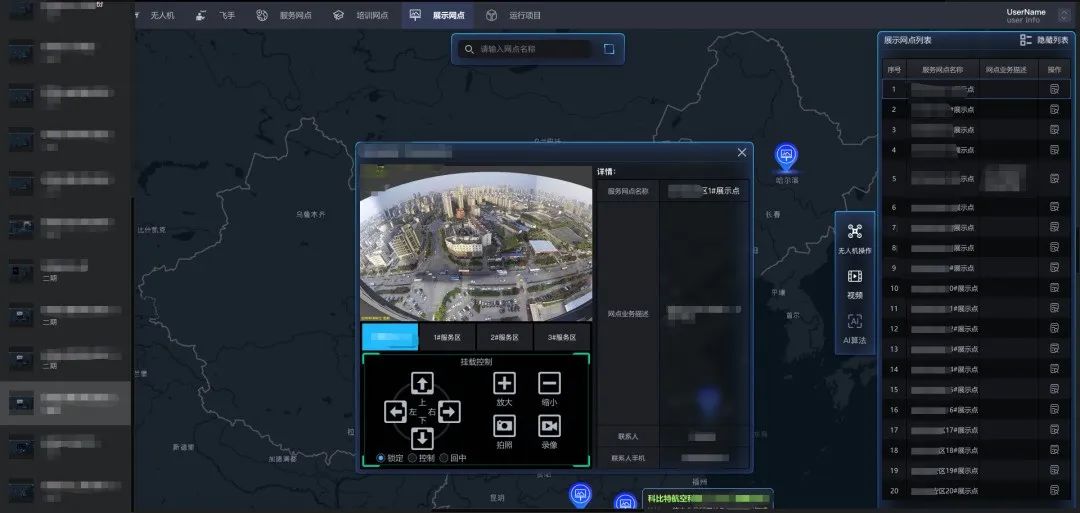Click the row 9 operation detail icon
This screenshot has height=513, width=1080.
1054,268
